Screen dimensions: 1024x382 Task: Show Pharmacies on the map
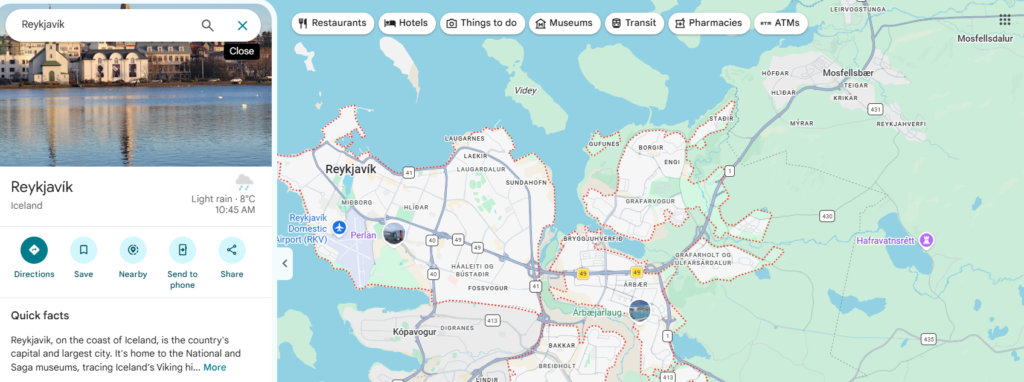tap(709, 23)
